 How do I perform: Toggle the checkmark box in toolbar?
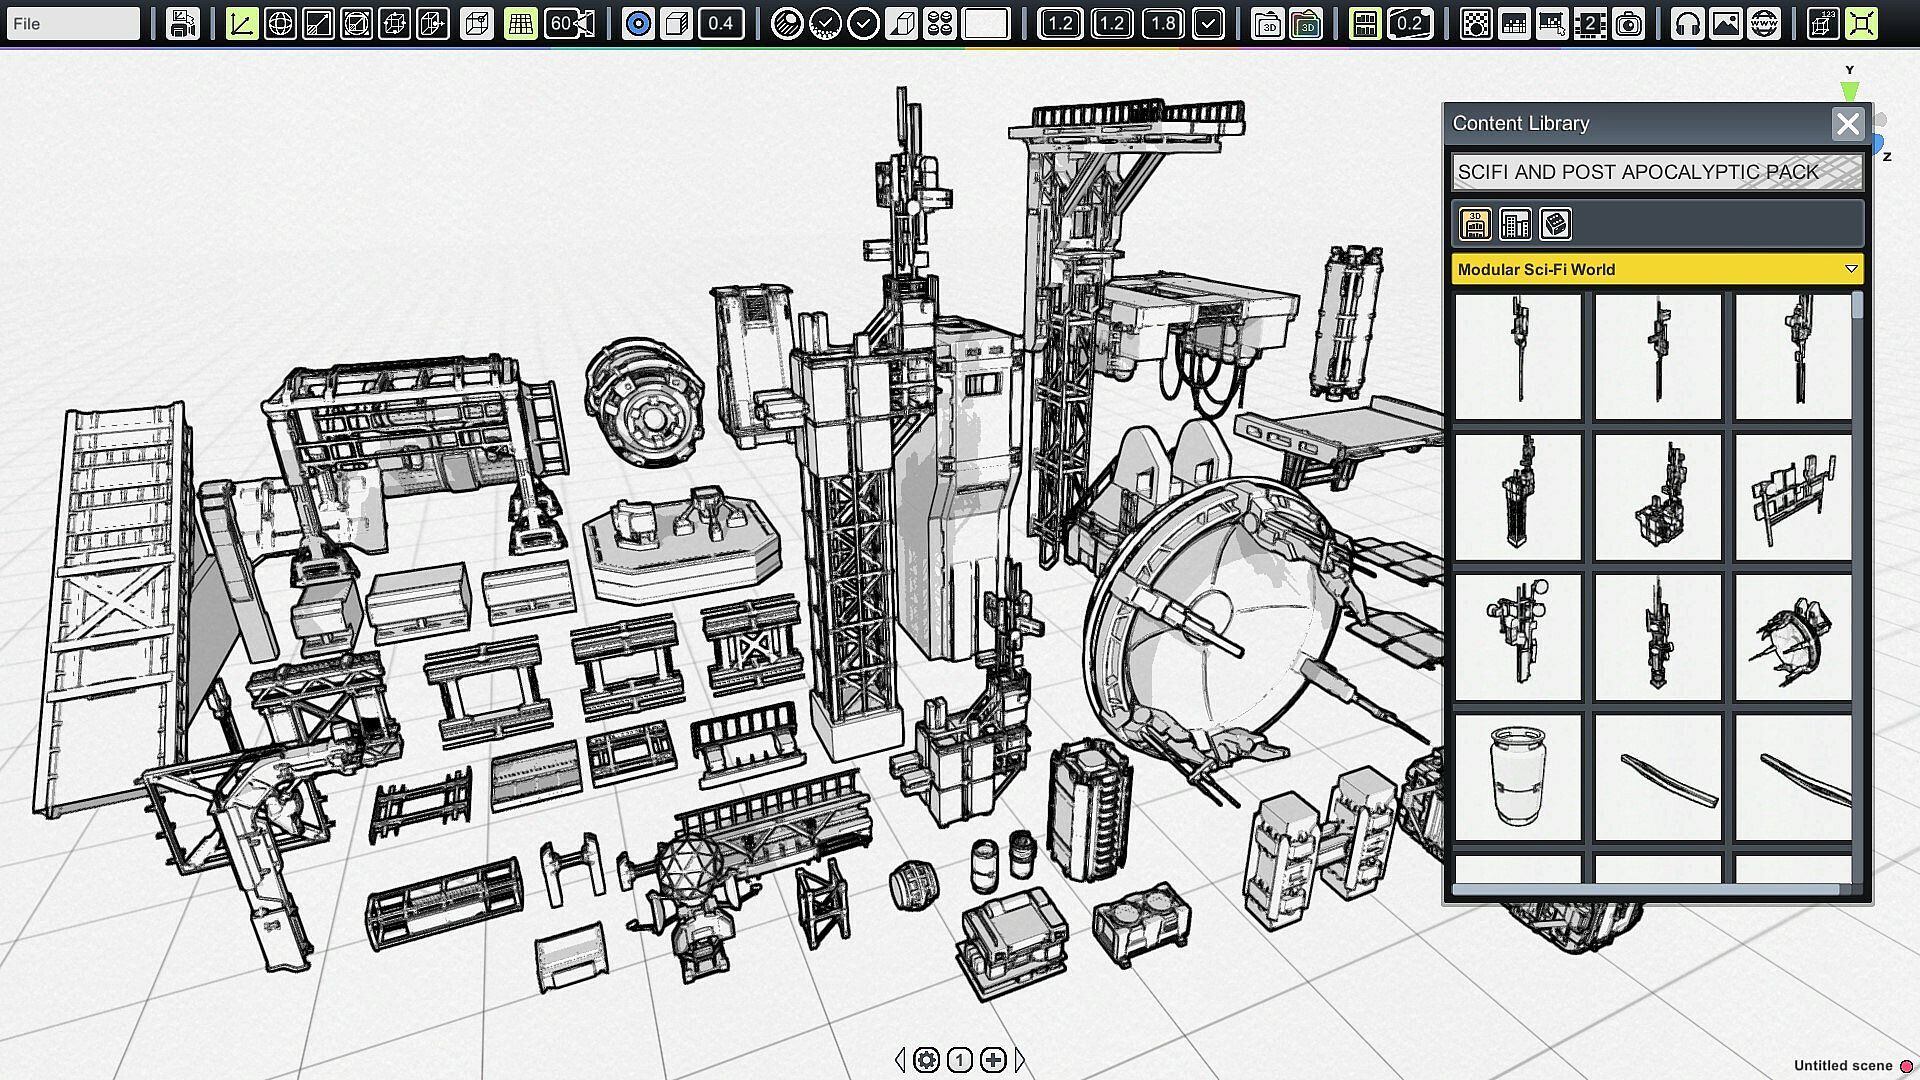point(1208,23)
